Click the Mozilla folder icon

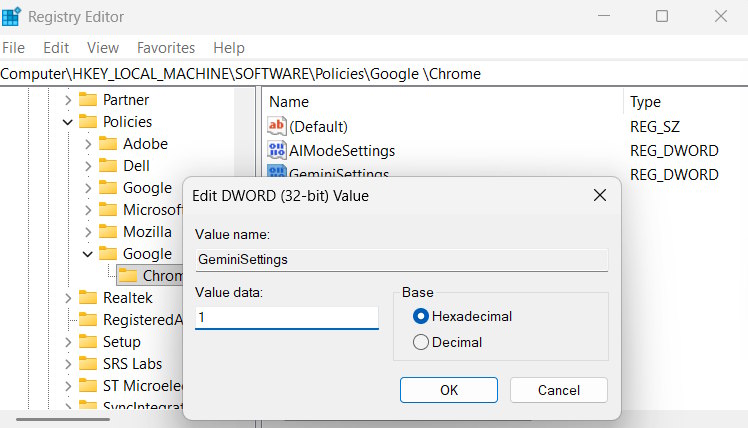click(x=108, y=231)
